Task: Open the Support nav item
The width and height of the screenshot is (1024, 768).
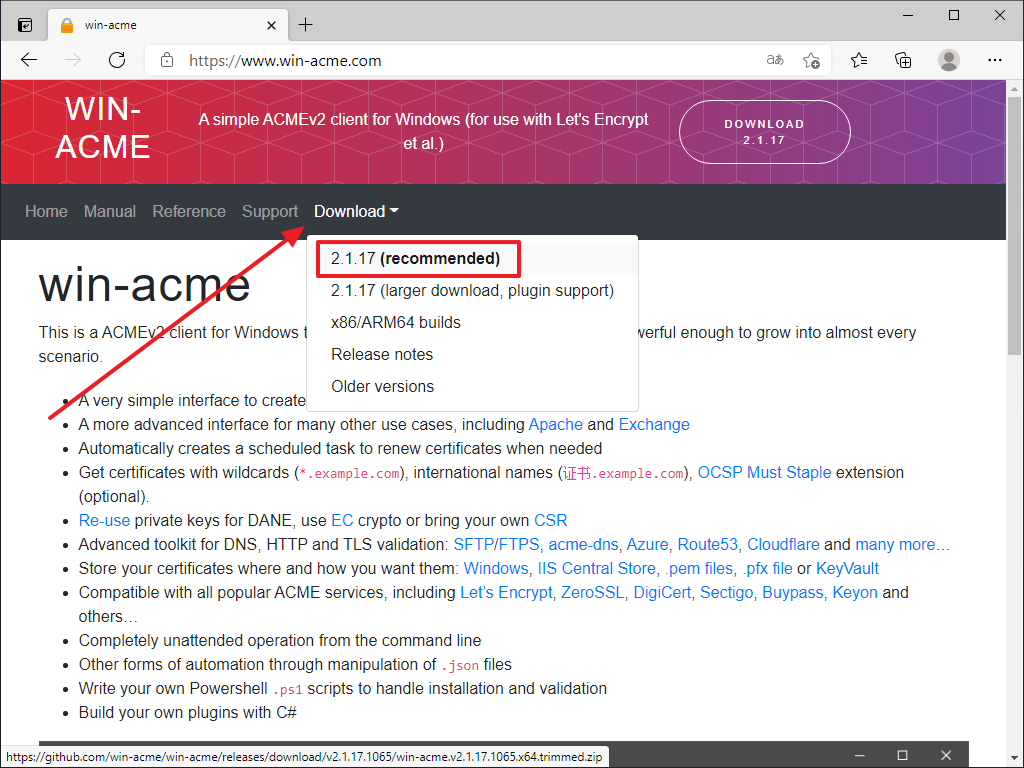Action: point(270,212)
